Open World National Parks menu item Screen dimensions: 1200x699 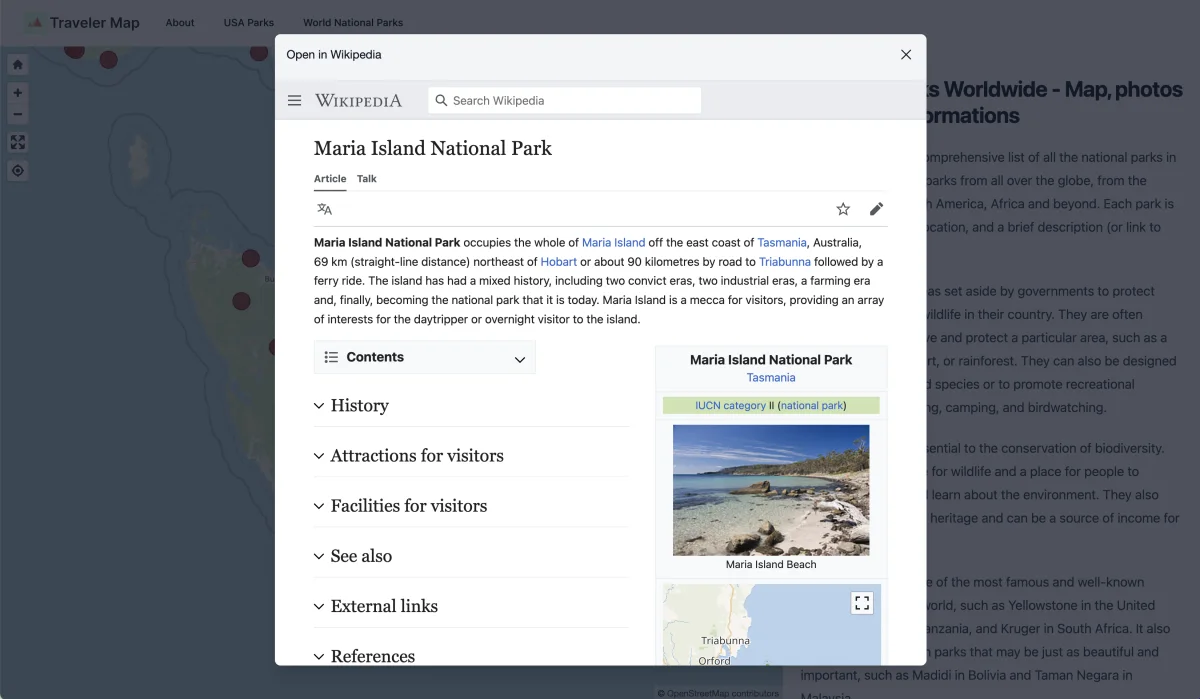353,22
